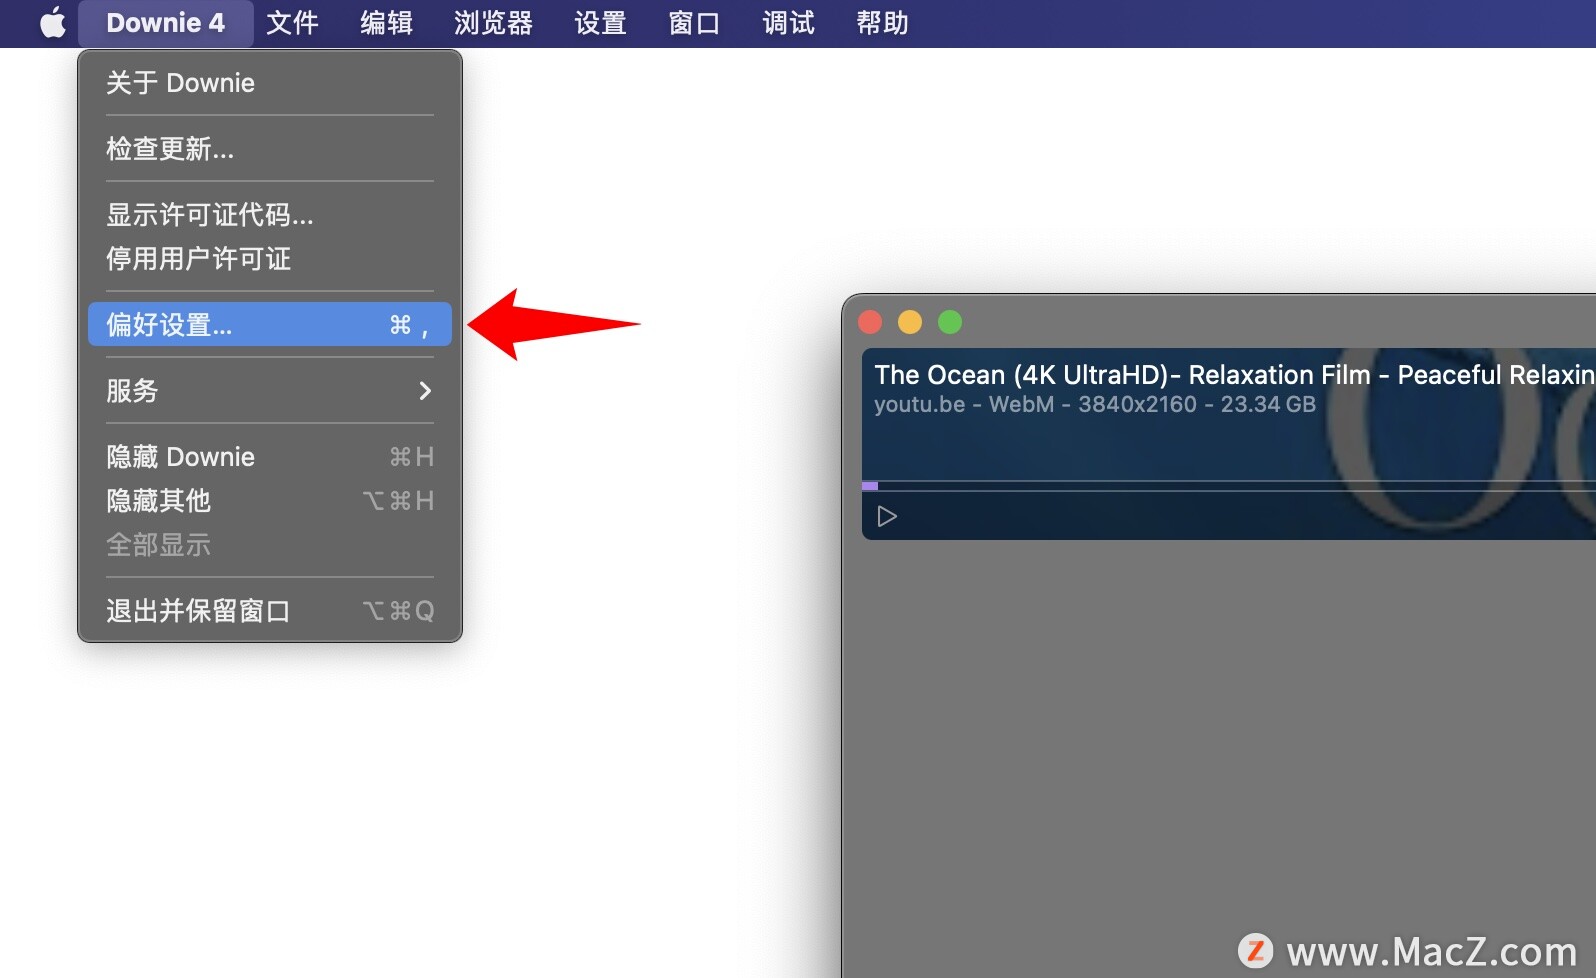The image size is (1596, 978).
Task: Choose 隐藏 Downie menu entry
Action: (x=270, y=457)
